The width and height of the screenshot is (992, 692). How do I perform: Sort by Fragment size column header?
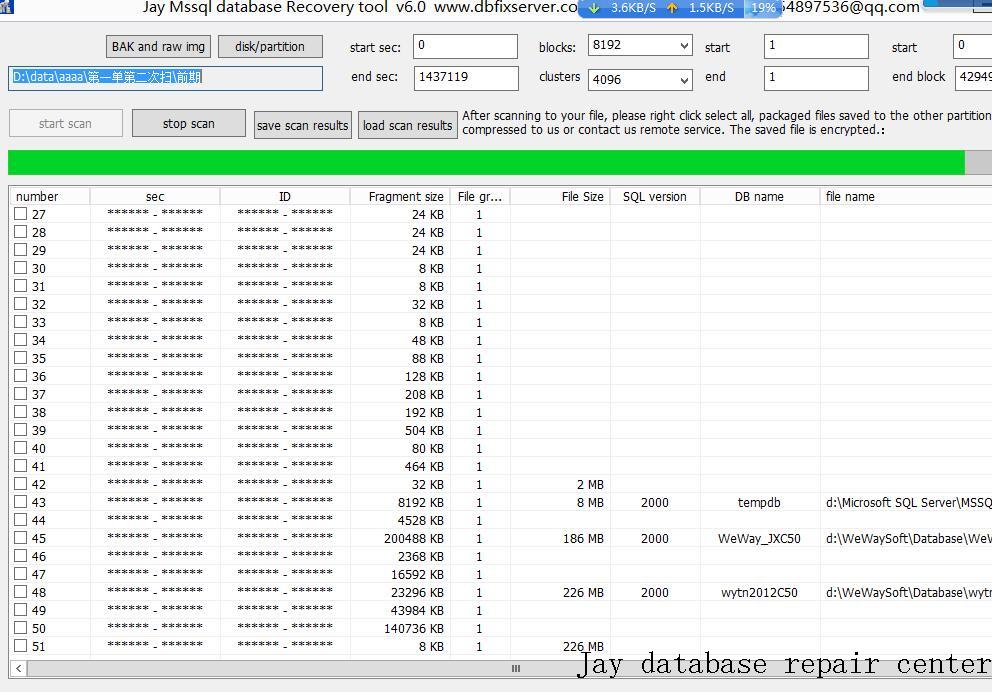click(400, 196)
